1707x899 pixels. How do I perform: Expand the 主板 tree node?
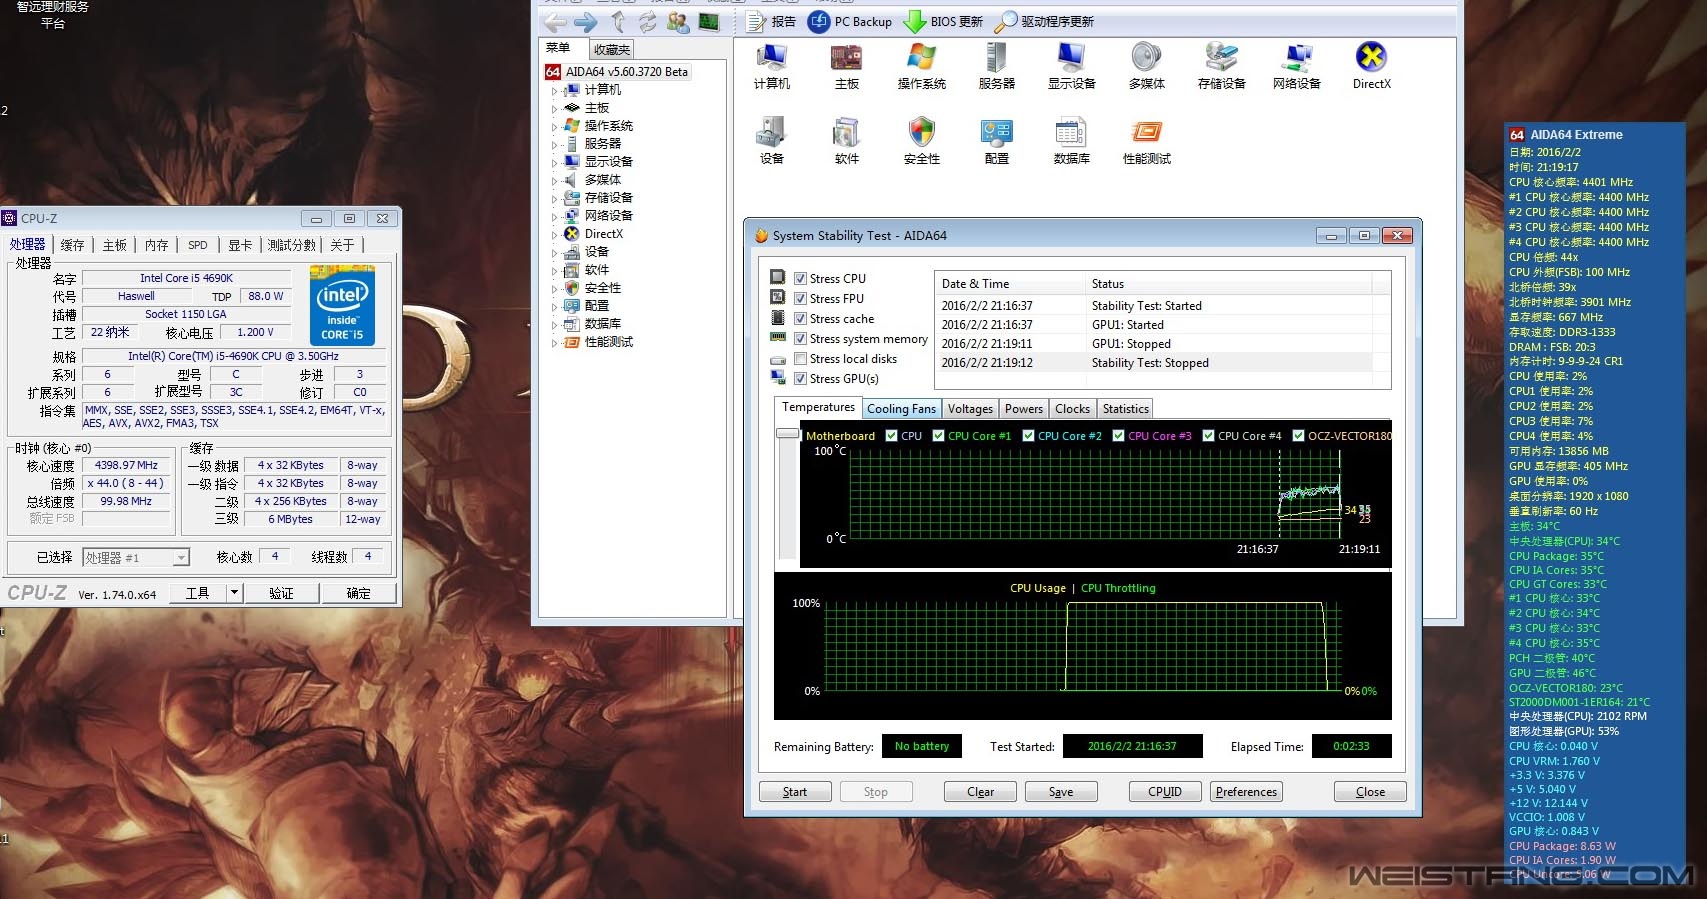point(555,109)
